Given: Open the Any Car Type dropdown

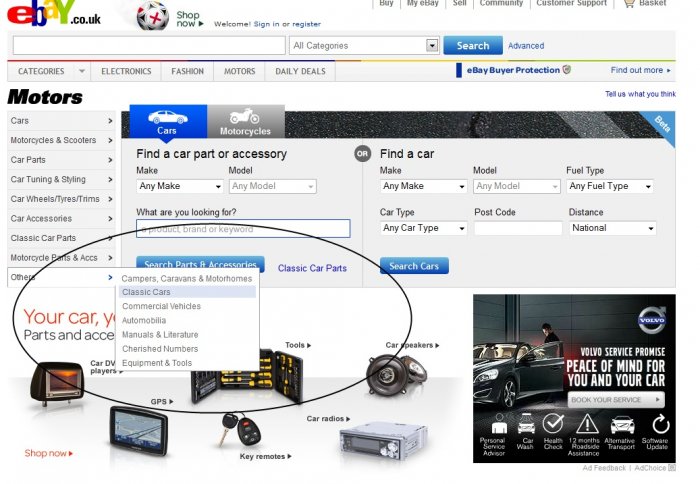Looking at the screenshot, I should point(423,228).
